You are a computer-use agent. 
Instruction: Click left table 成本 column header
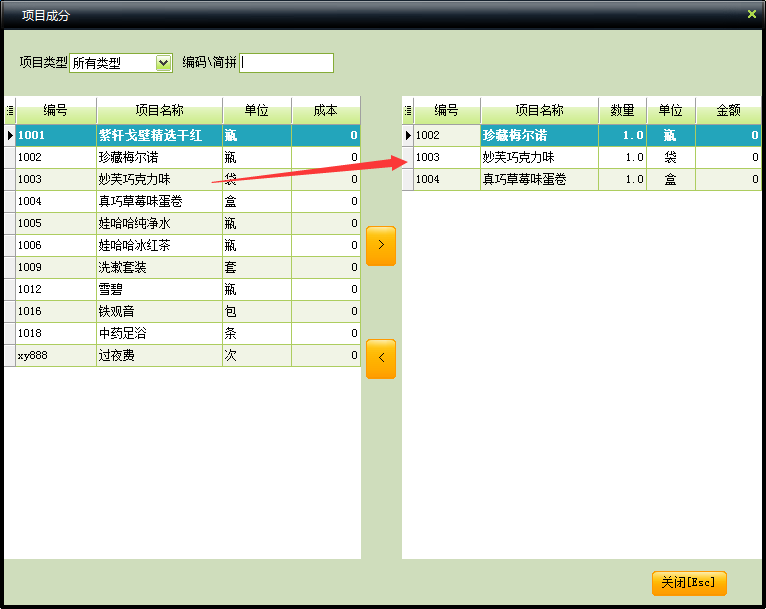coord(326,110)
